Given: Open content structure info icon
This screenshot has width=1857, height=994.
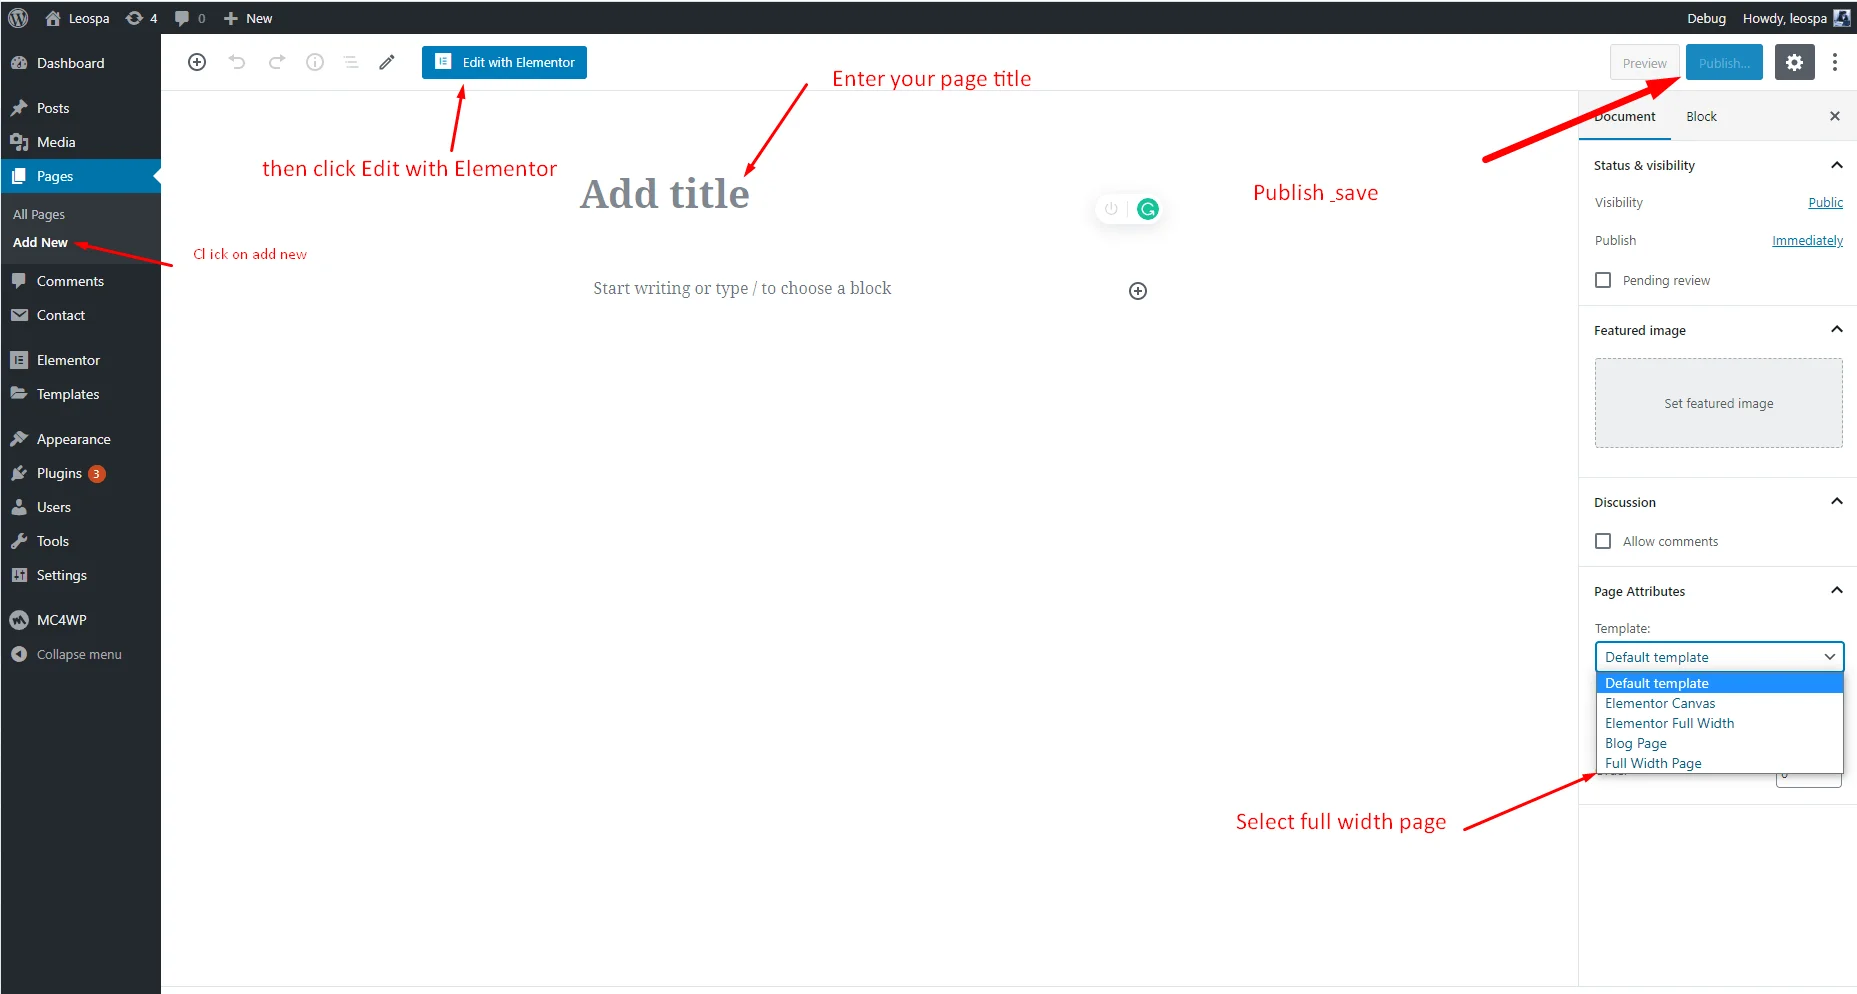Looking at the screenshot, I should tap(315, 62).
